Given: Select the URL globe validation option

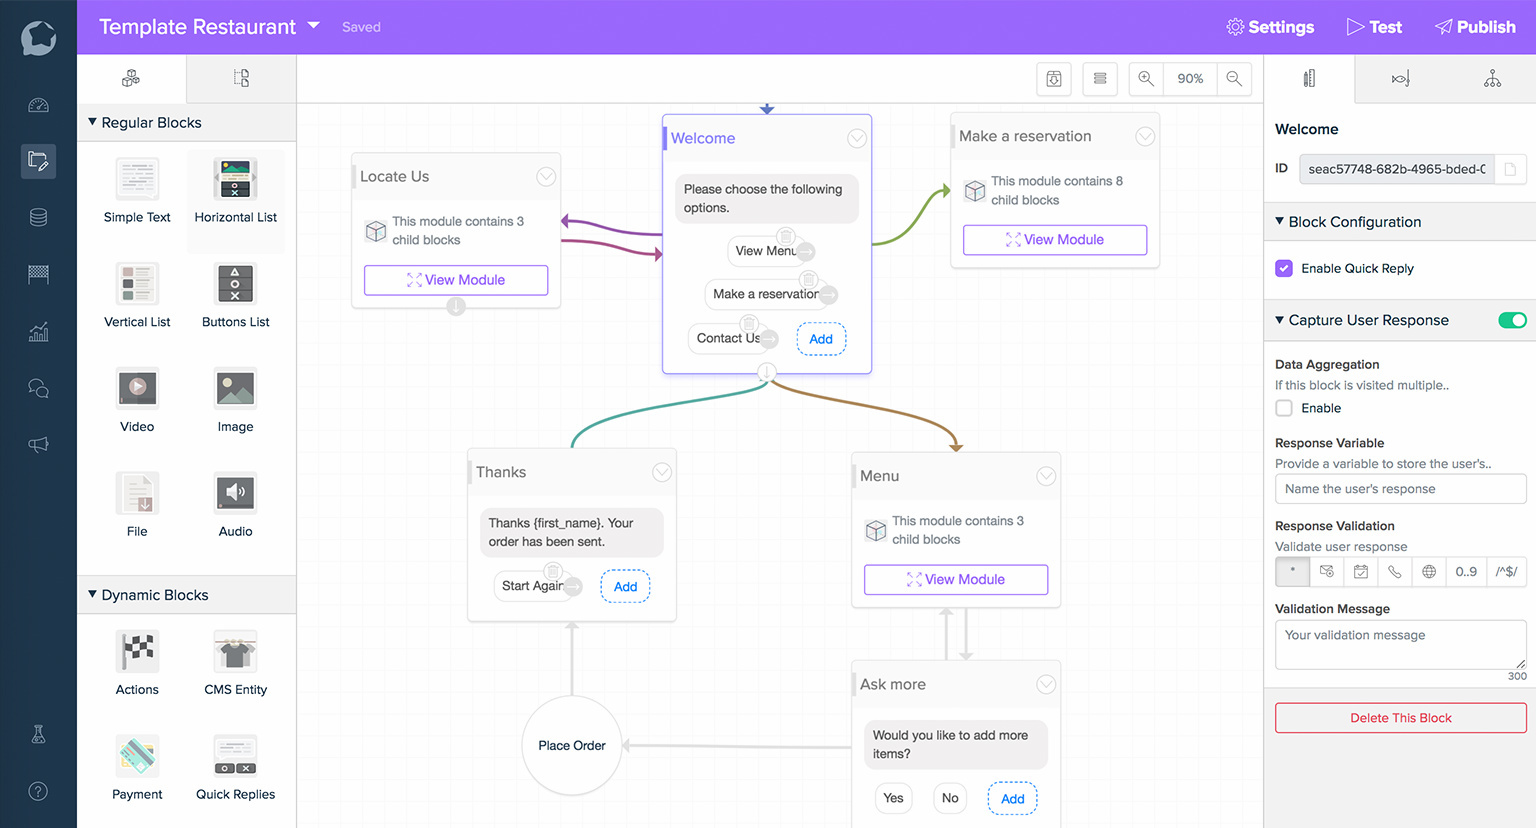Looking at the screenshot, I should (x=1429, y=571).
